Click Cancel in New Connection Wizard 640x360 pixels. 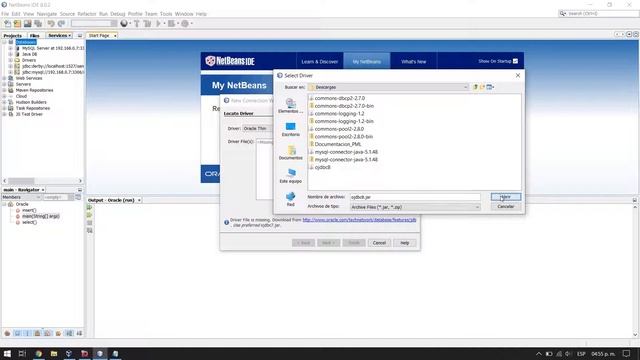(x=379, y=243)
